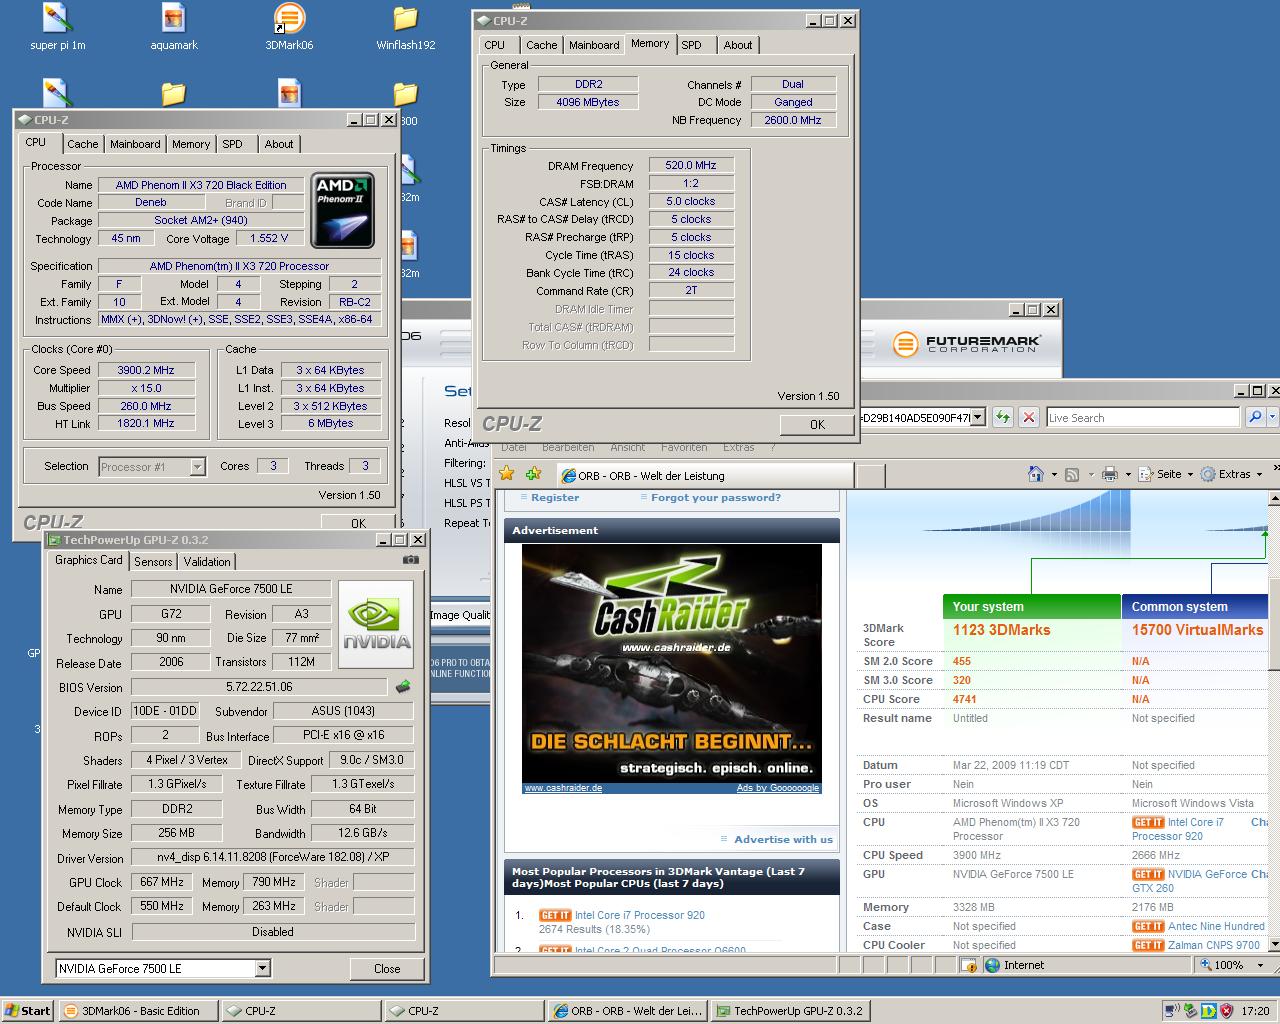This screenshot has height=1024, width=1280.
Task: Click the Internet zone globe in status bar
Action: tap(992, 965)
